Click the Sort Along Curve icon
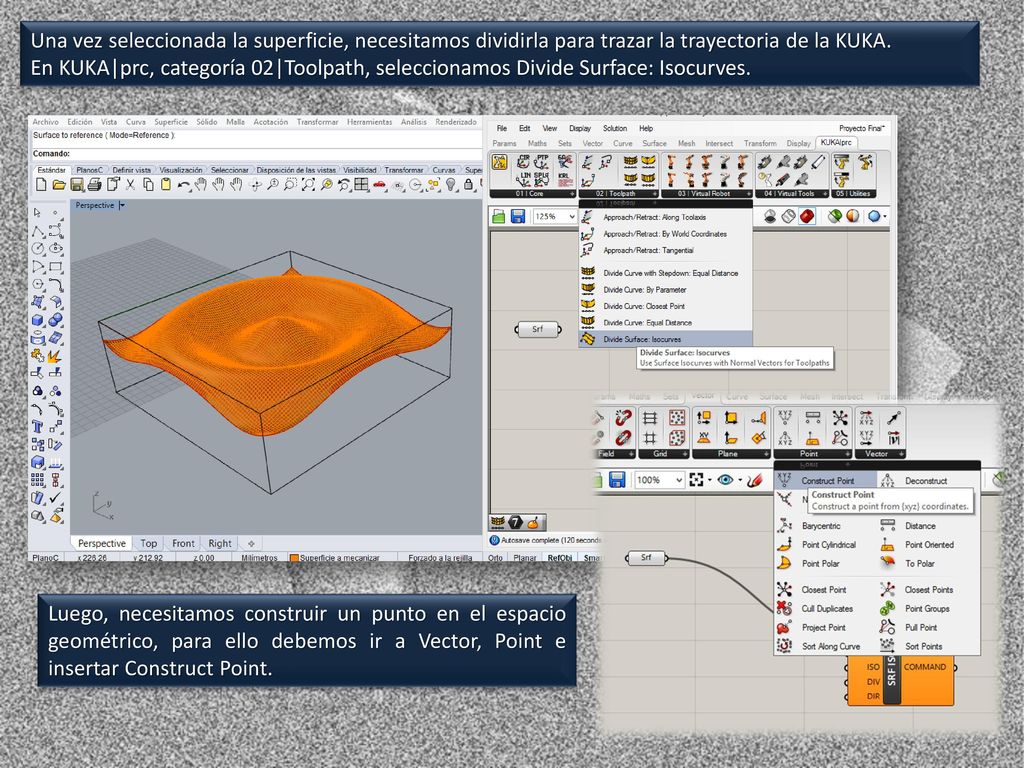Viewport: 1024px width, 768px height. [x=784, y=647]
